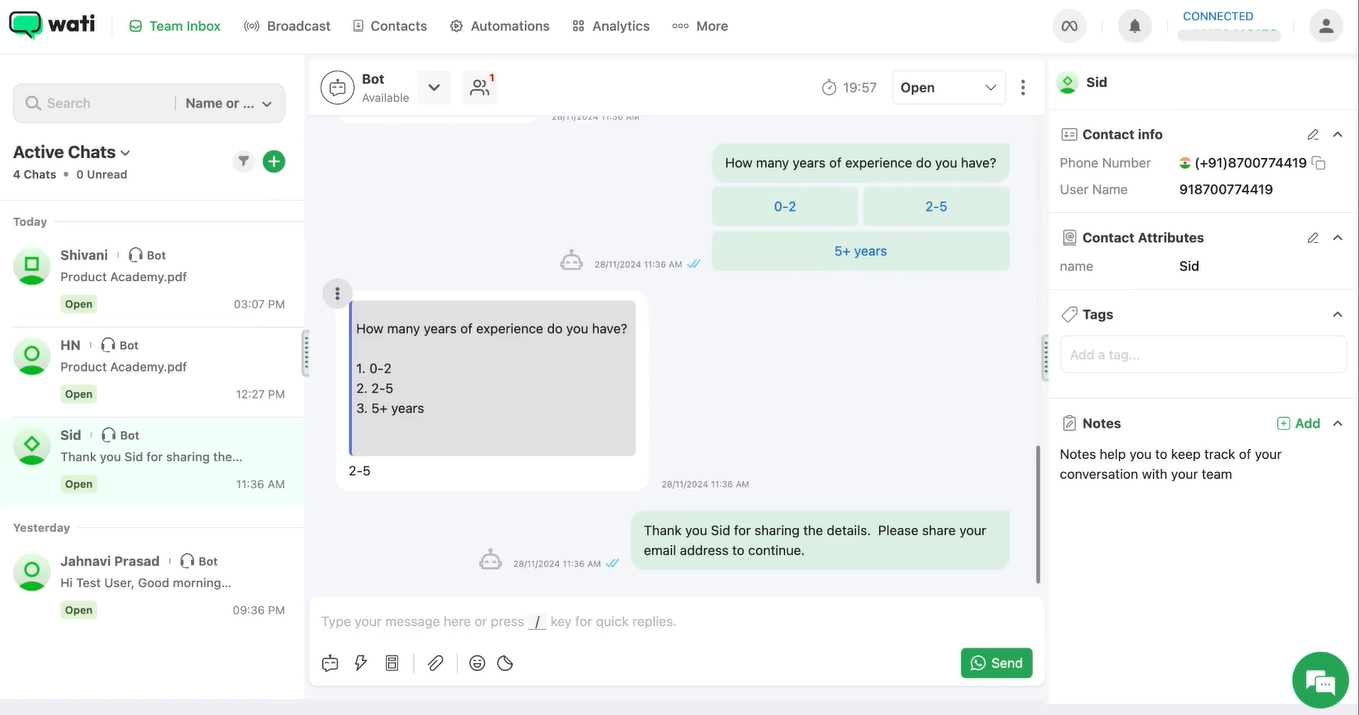Switch to the Analytics tab
Screen dimensions: 1359x715
[x=611, y=26]
